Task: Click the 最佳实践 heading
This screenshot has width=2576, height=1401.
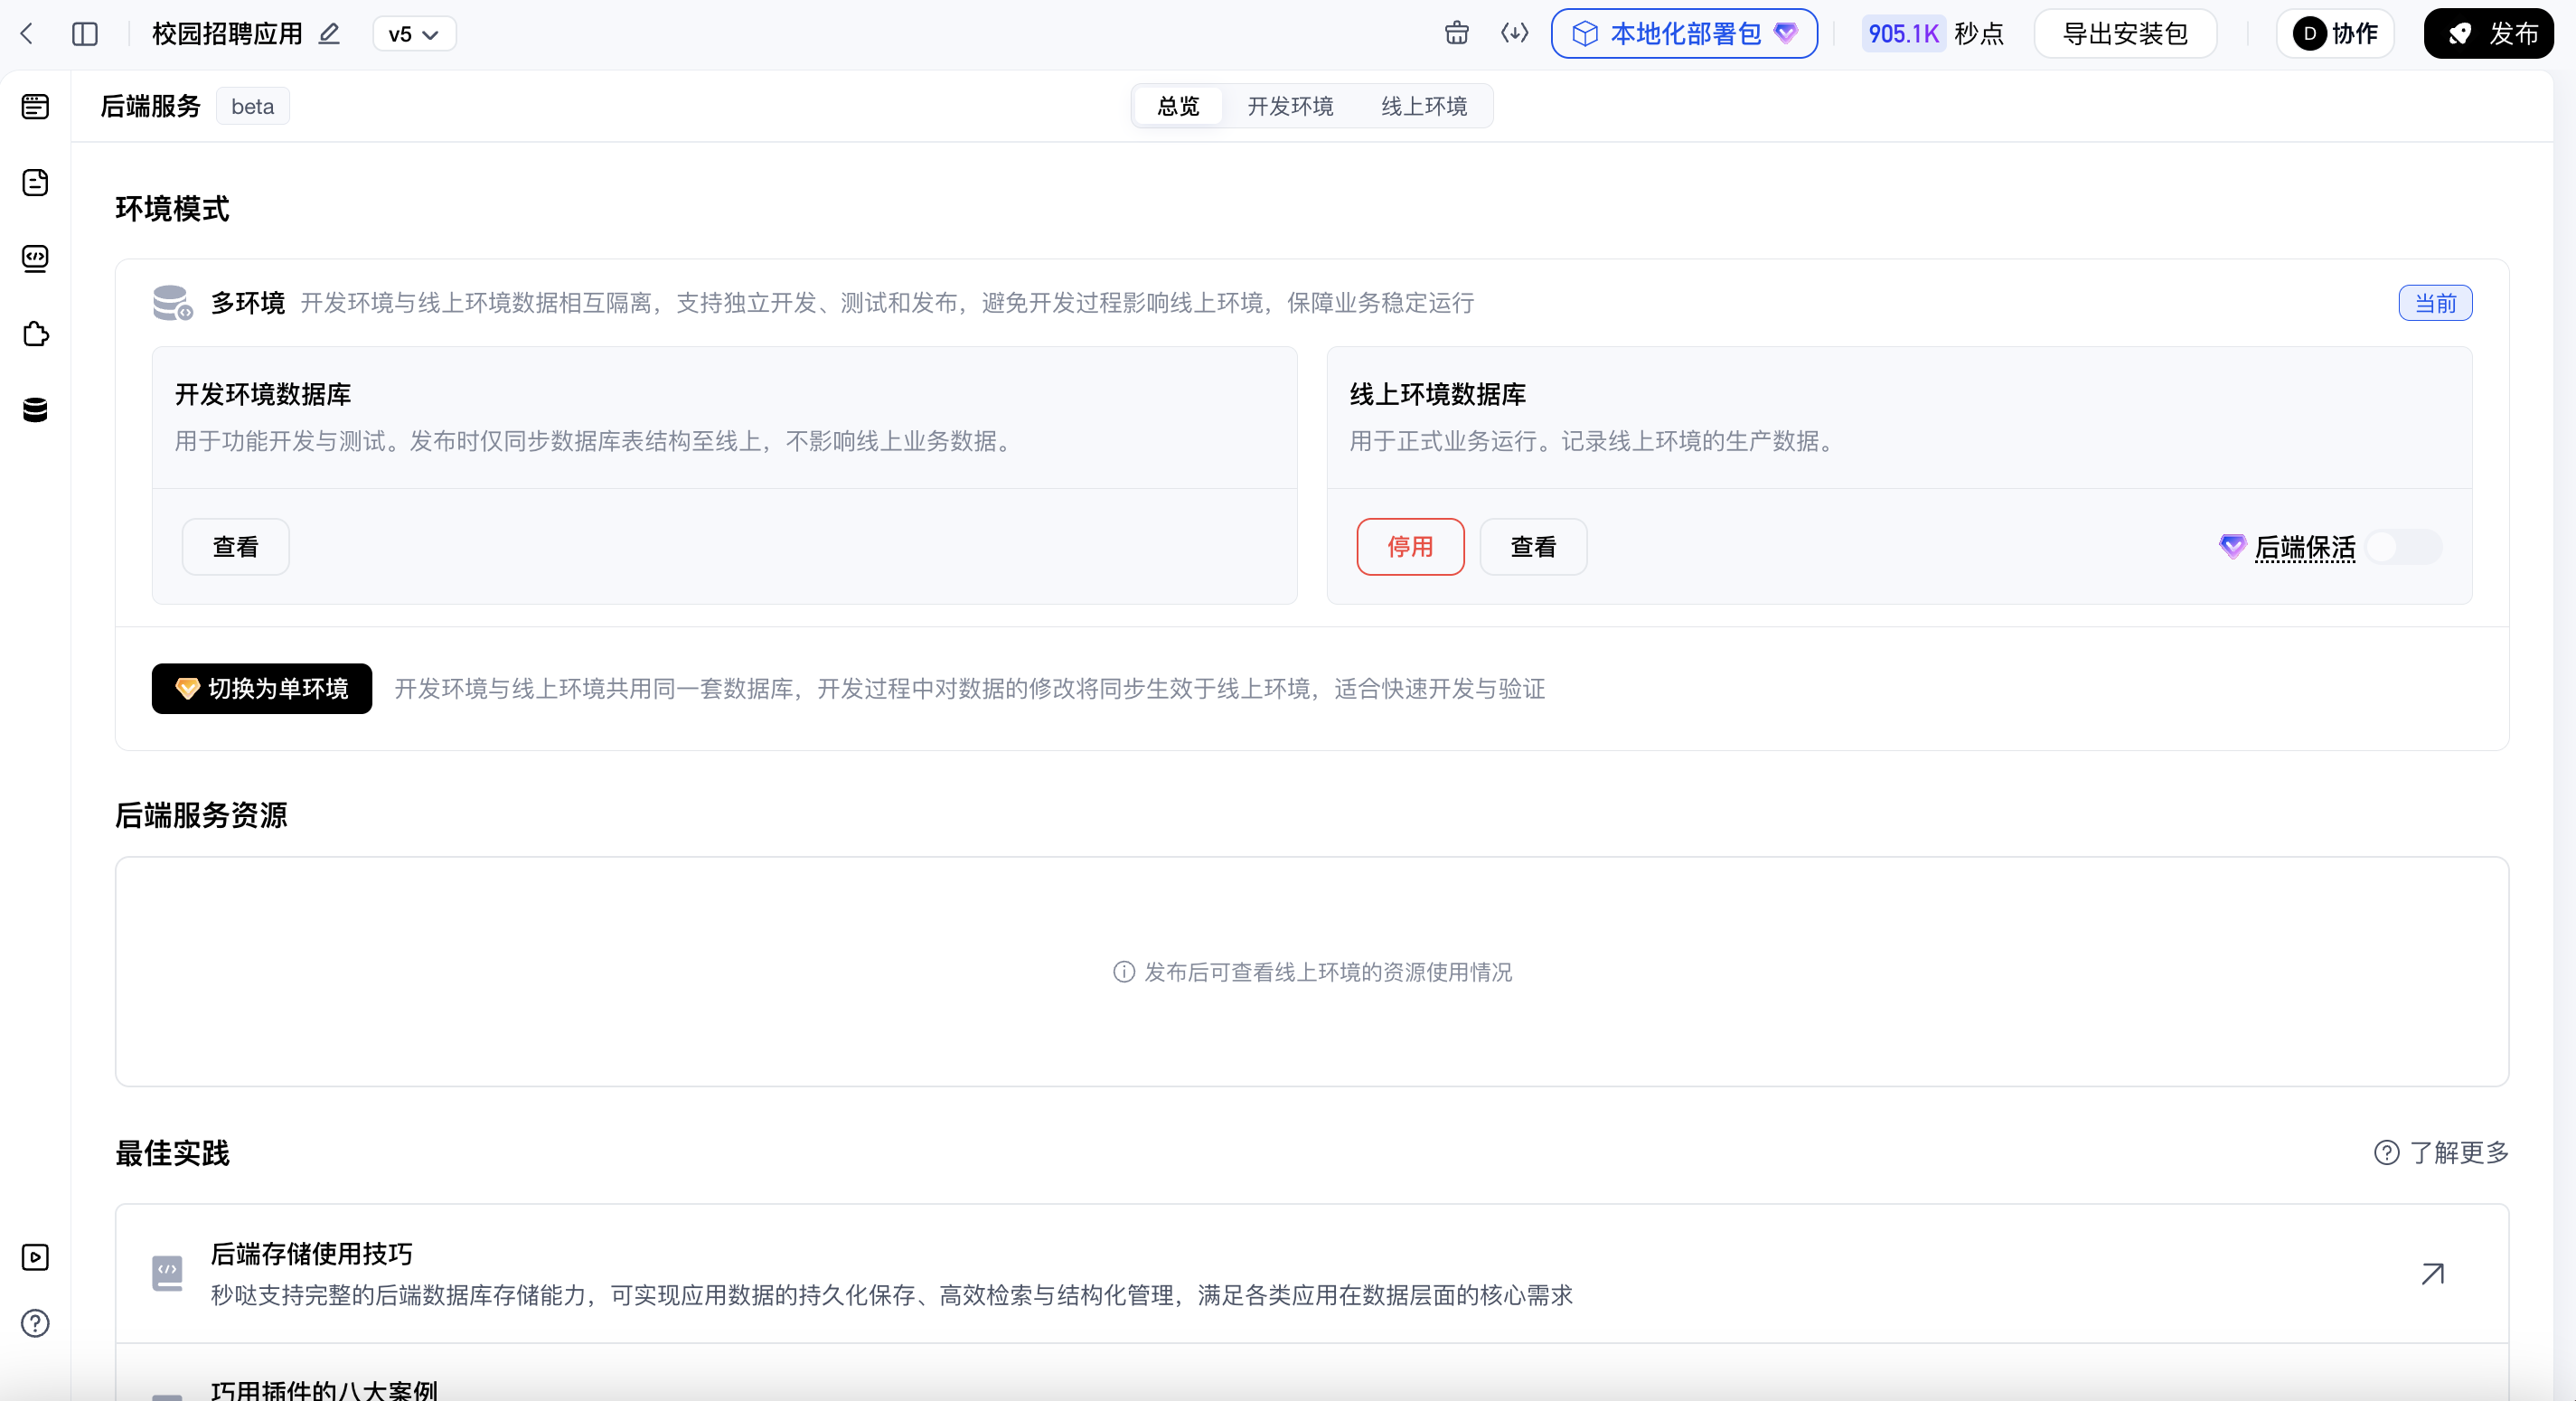Action: pyautogui.click(x=173, y=1153)
